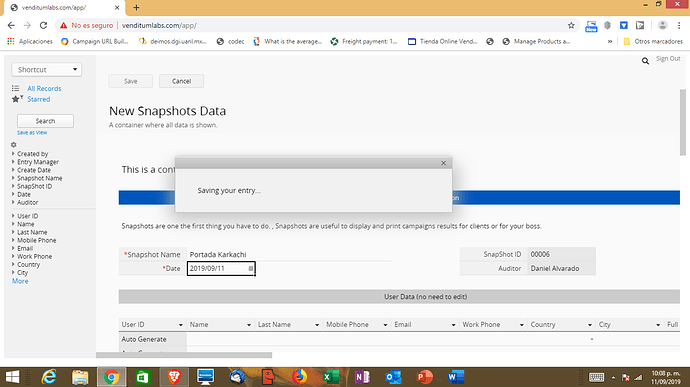This screenshot has height=387, width=690.
Task: Open Outlook from the taskbar
Action: click(x=393, y=377)
